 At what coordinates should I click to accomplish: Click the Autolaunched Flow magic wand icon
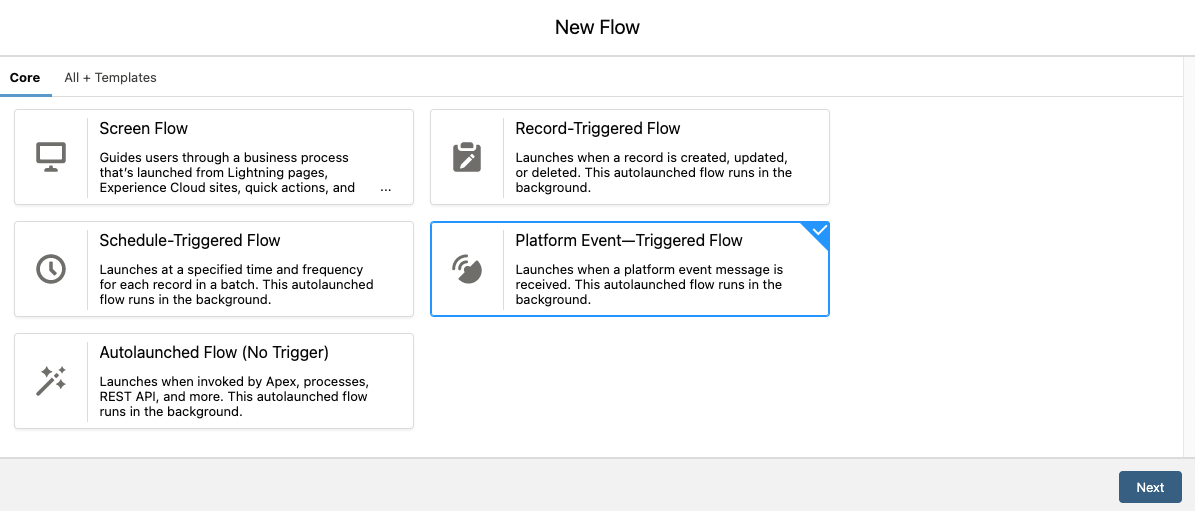(51, 381)
